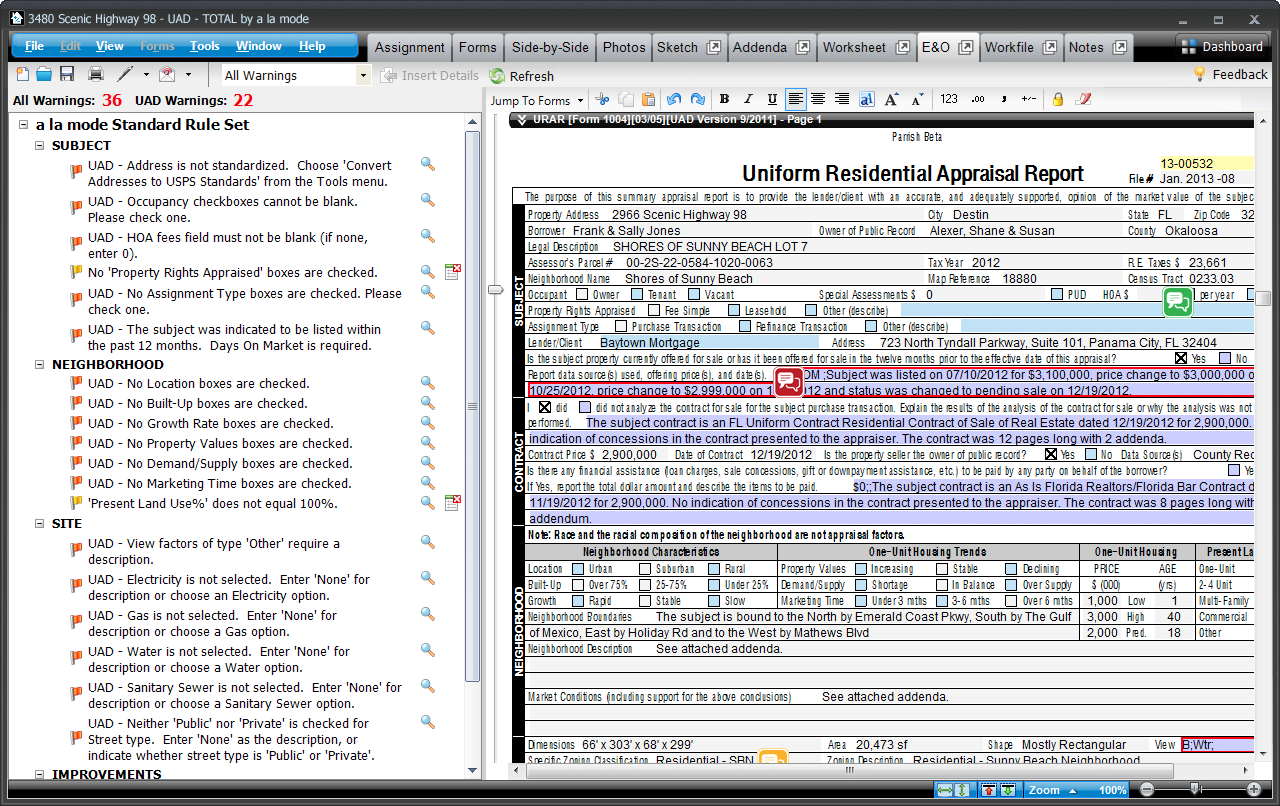Jump to next page with green down arrow
This screenshot has height=806, width=1280.
[x=1007, y=790]
